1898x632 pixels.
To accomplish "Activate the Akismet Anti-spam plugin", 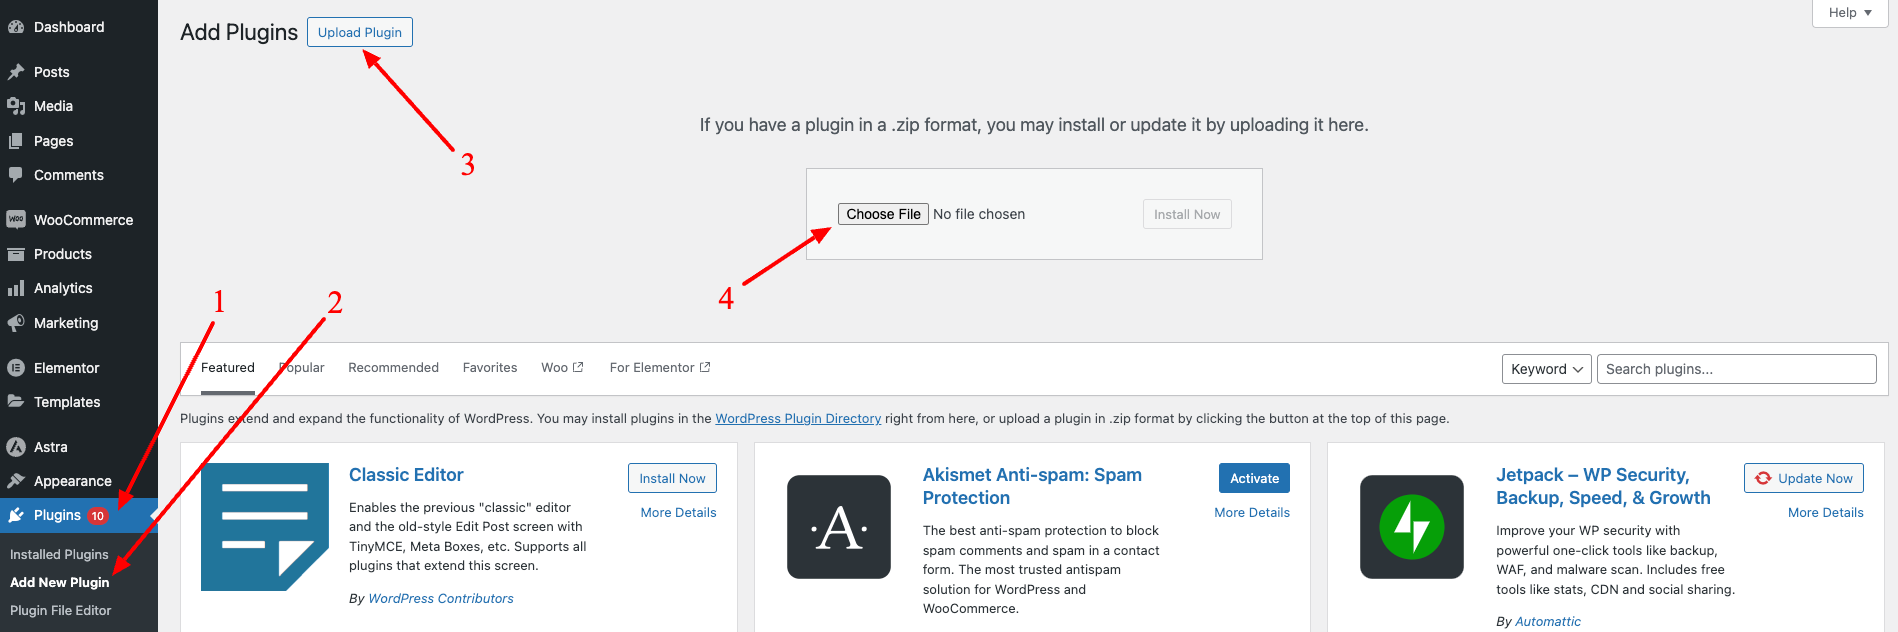I will tap(1254, 478).
